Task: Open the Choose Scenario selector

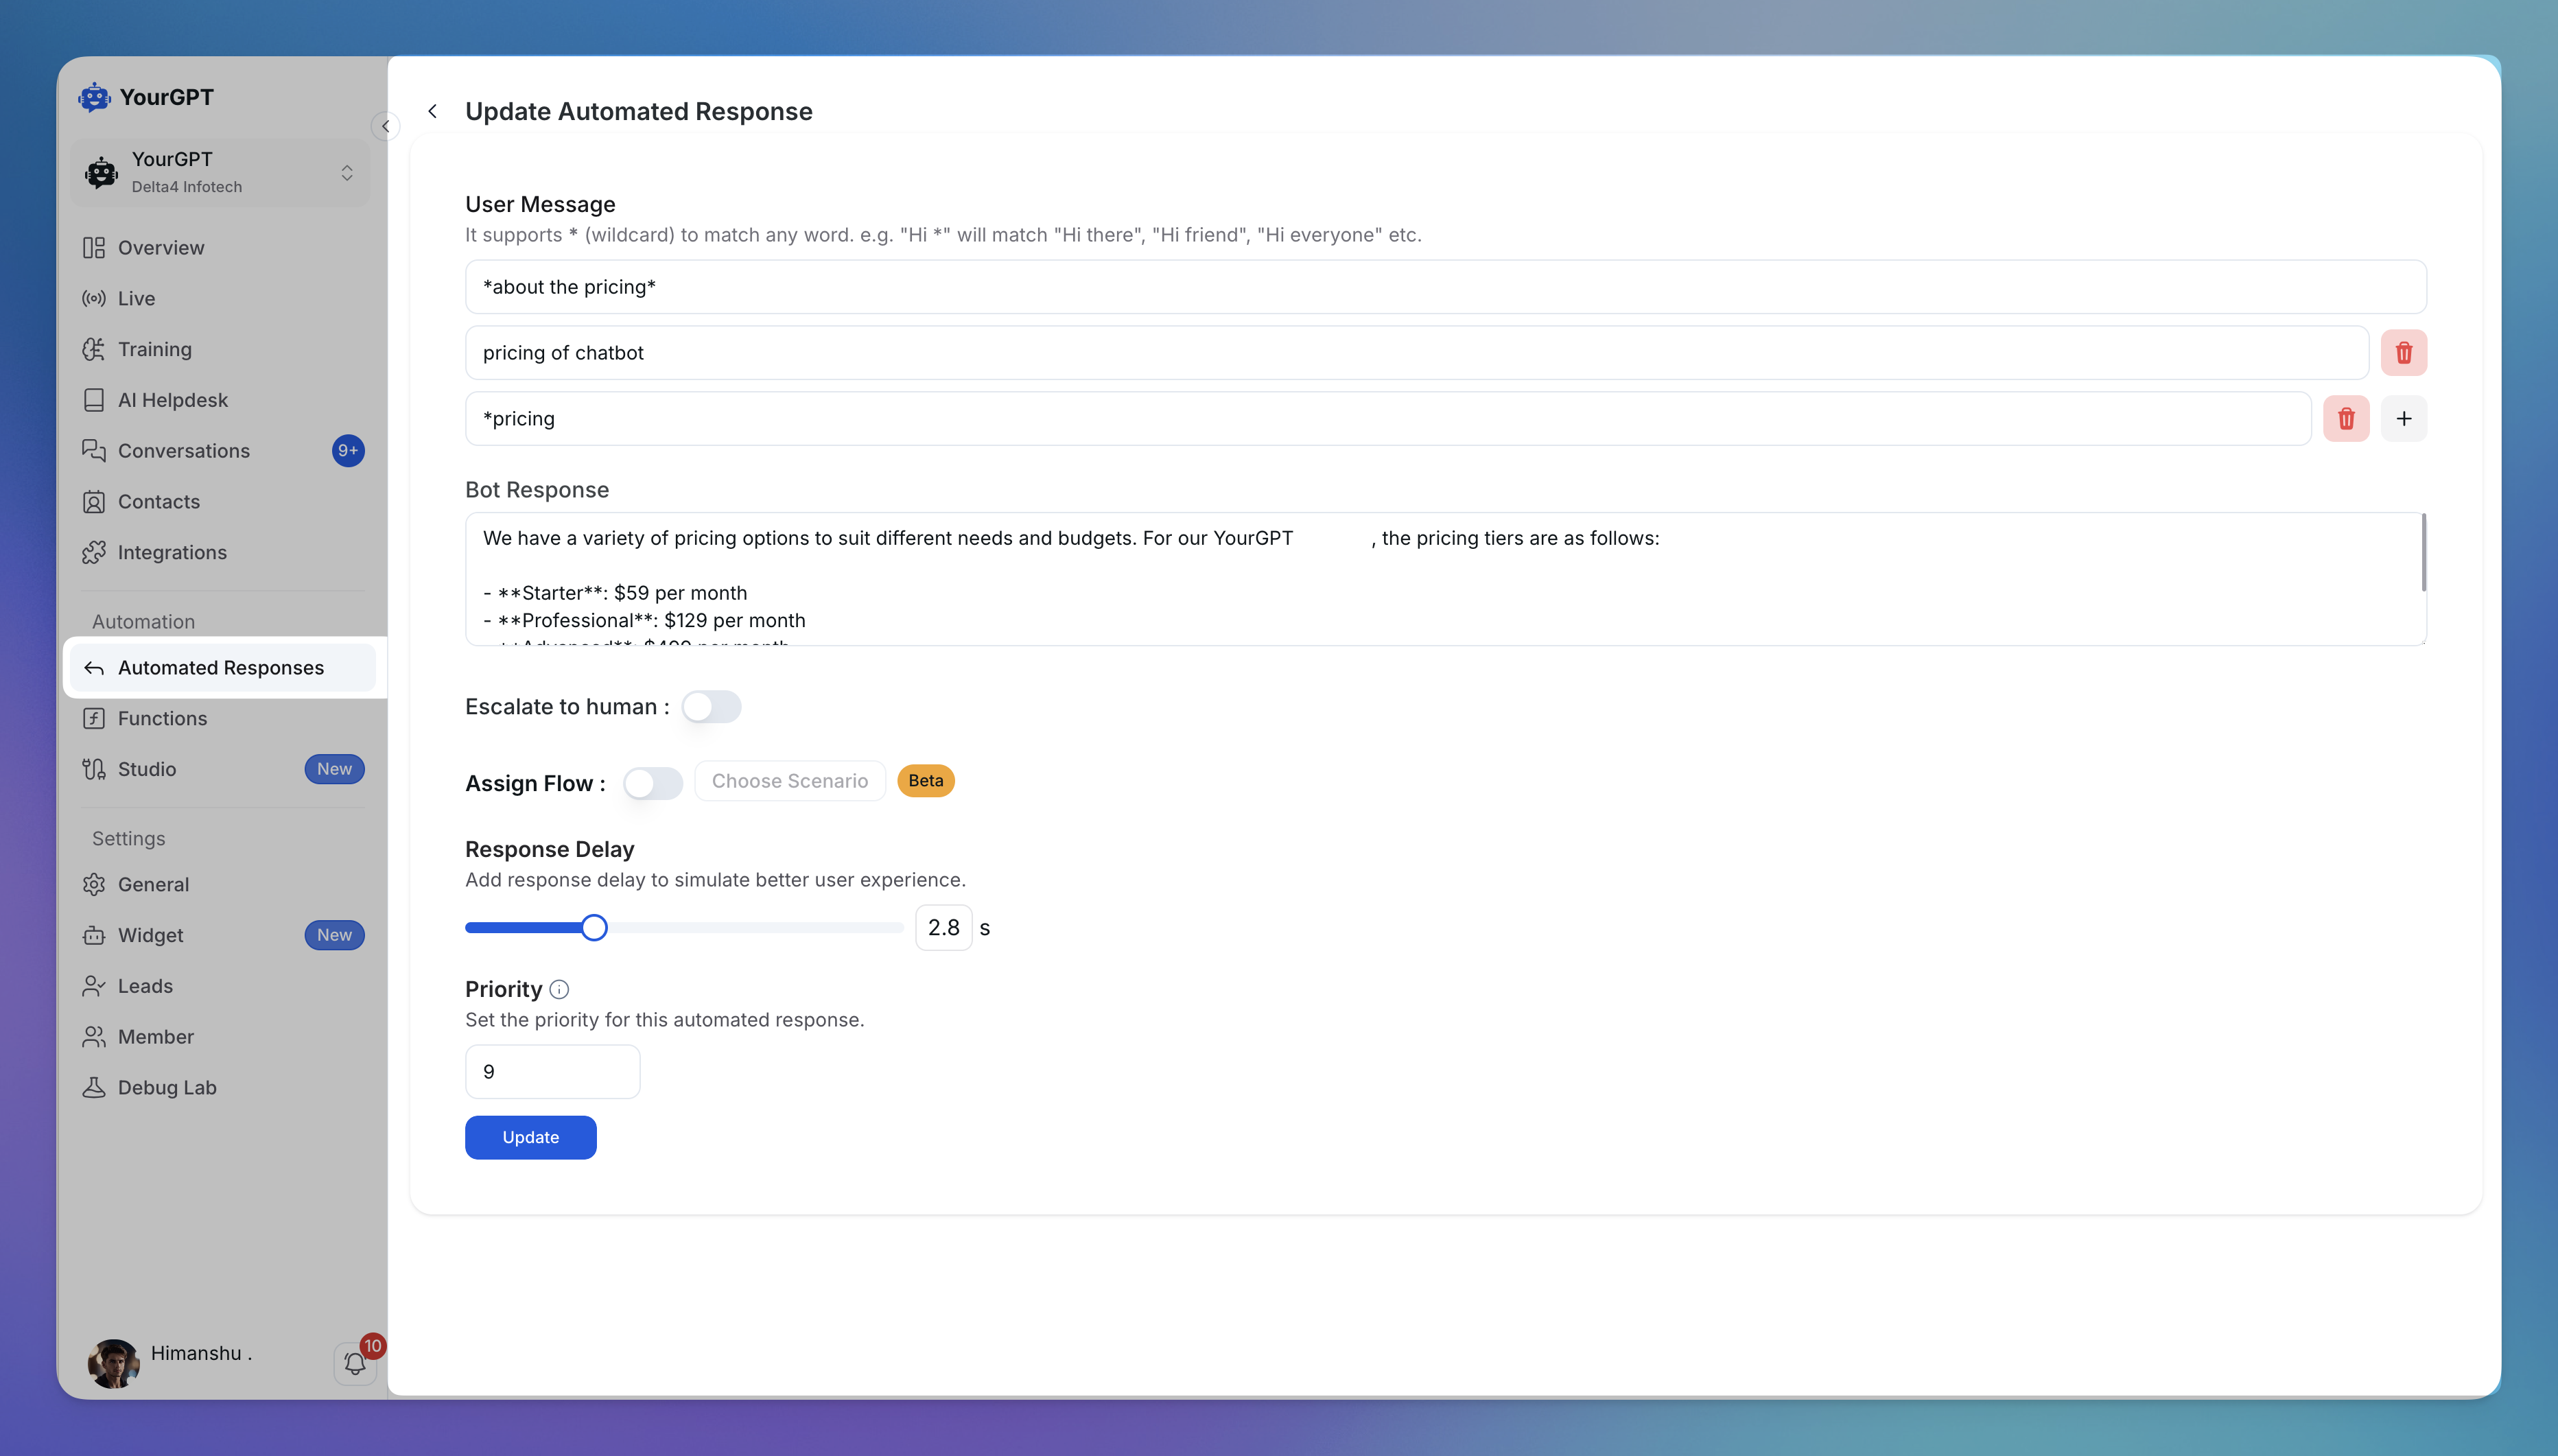Action: pos(790,780)
